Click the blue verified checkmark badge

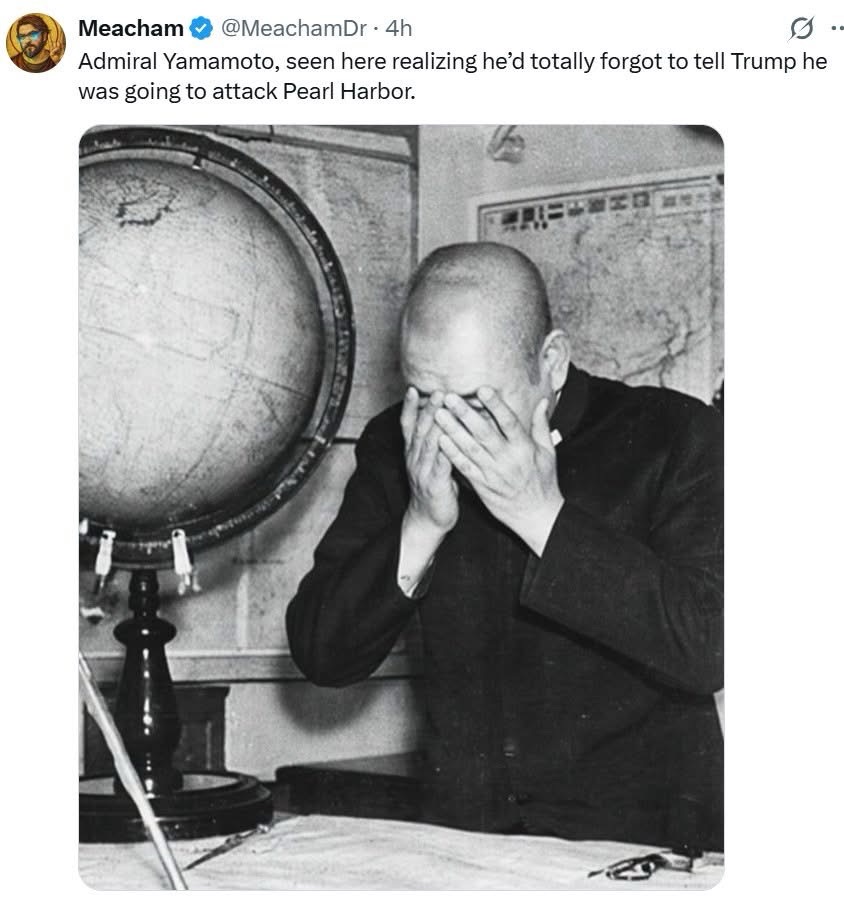click(201, 28)
